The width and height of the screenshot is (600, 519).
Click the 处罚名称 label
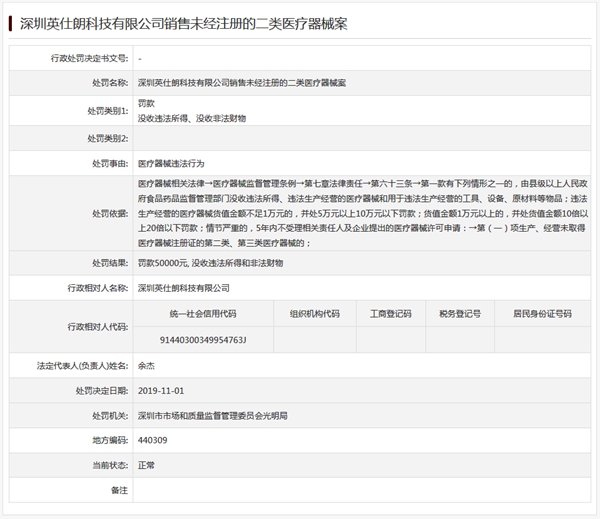pyautogui.click(x=110, y=83)
